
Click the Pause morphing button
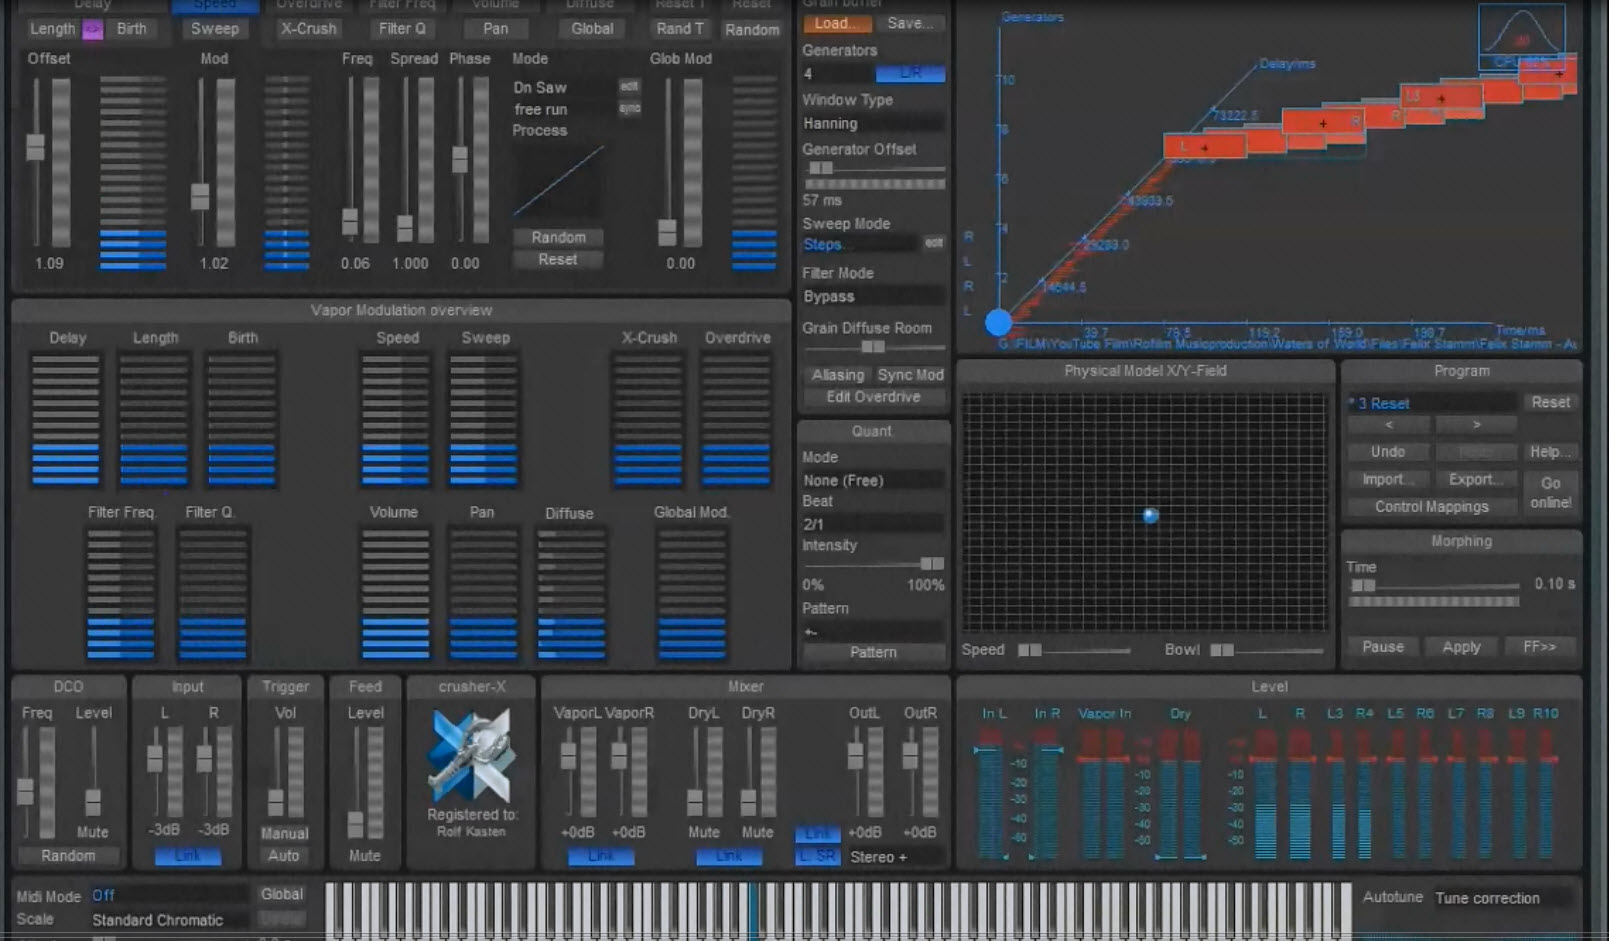pos(1383,647)
